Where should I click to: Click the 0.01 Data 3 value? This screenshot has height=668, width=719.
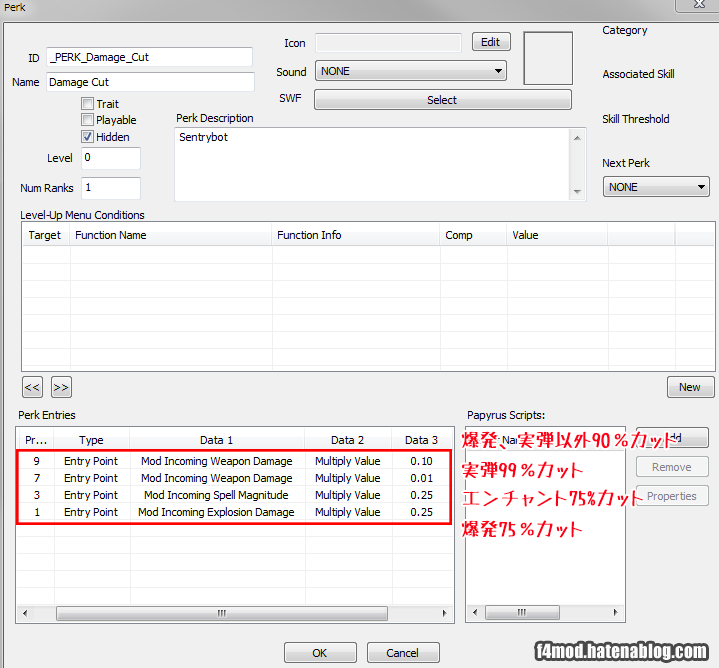(x=421, y=478)
